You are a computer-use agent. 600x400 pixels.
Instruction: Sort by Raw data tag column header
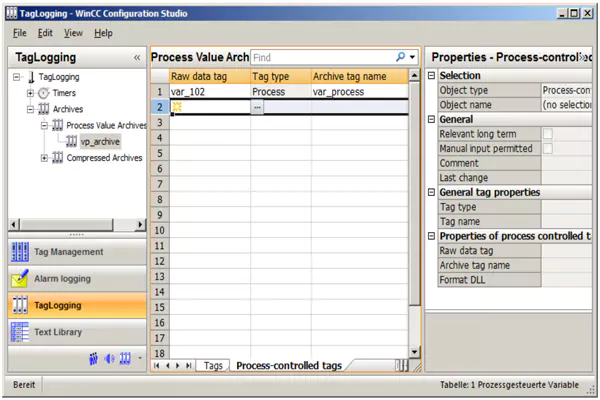click(210, 76)
